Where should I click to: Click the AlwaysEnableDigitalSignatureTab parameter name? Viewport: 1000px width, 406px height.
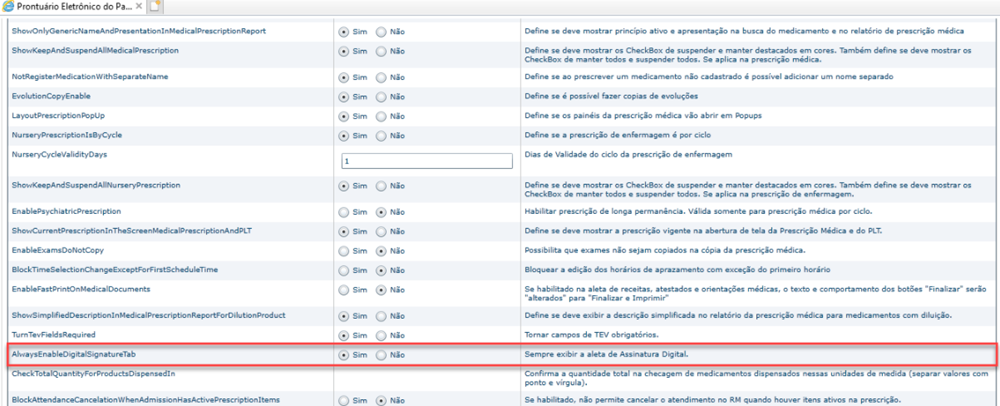(x=73, y=354)
